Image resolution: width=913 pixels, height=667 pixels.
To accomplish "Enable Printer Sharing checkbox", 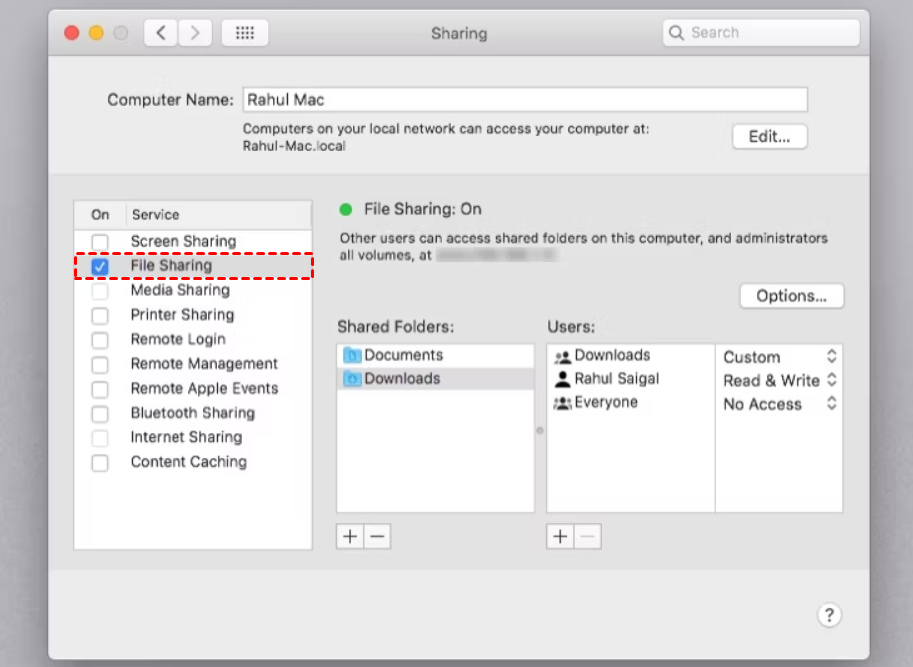I will click(100, 315).
